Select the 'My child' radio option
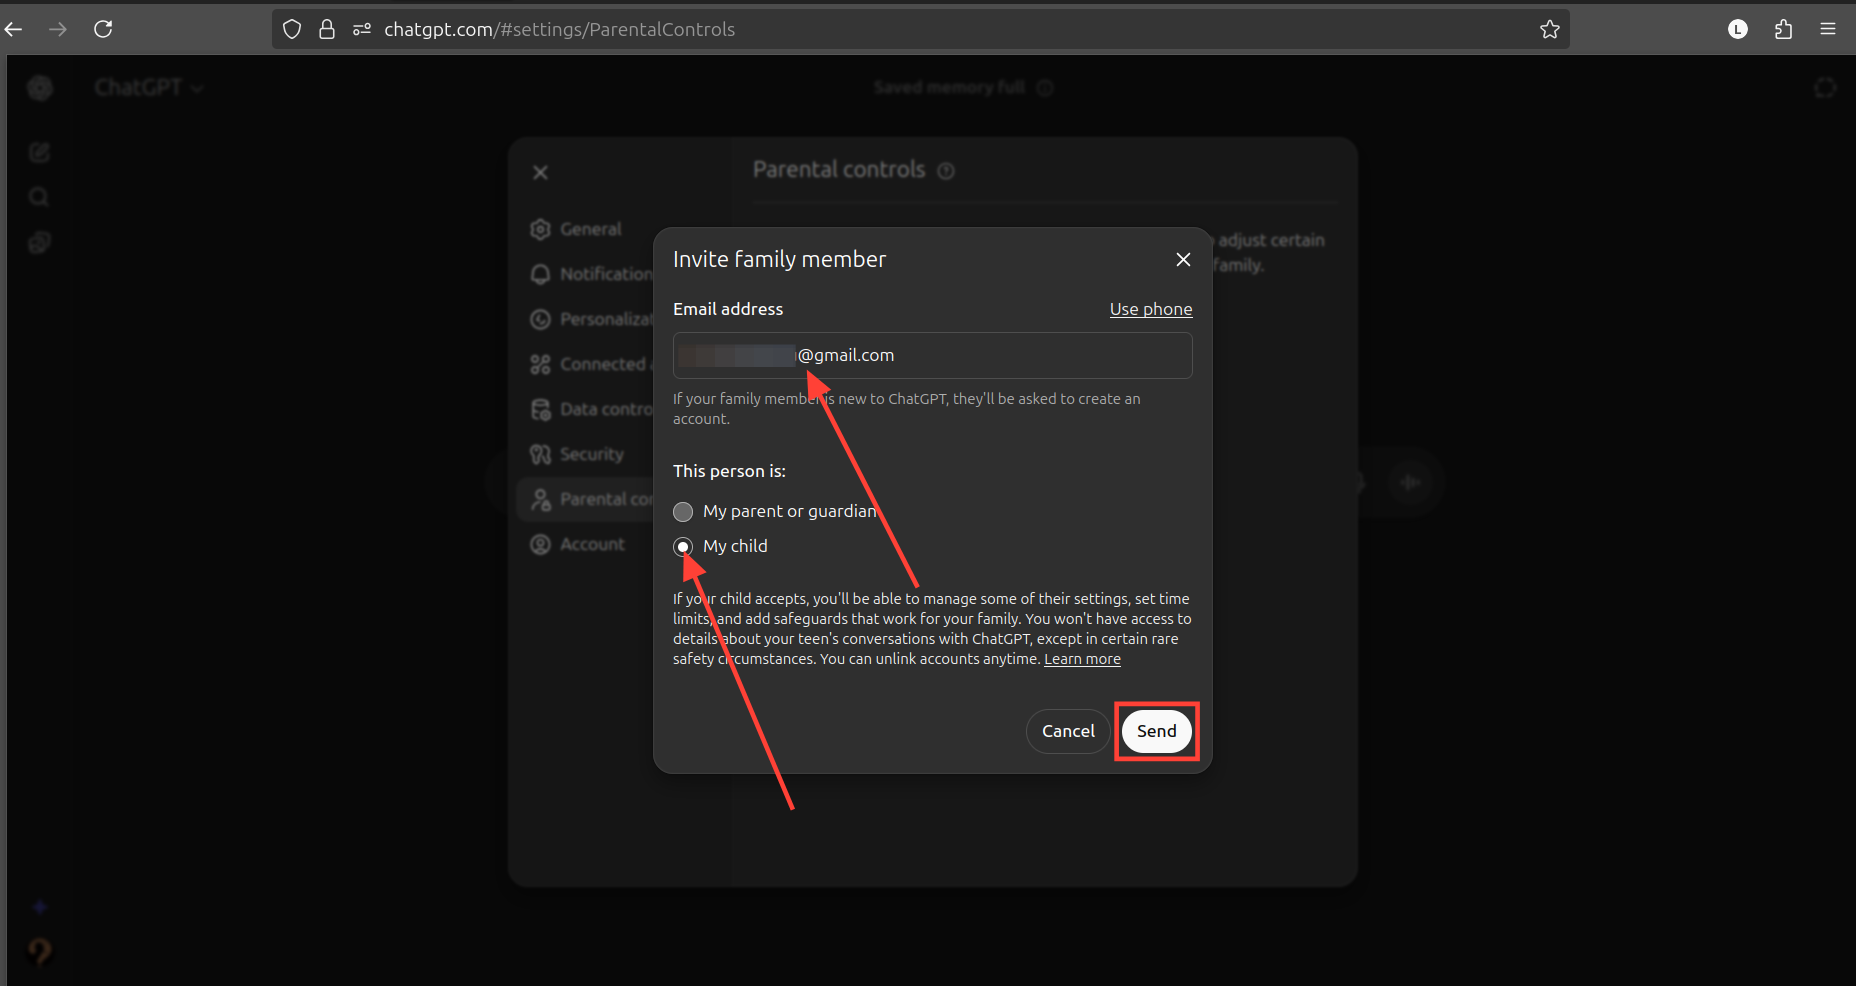This screenshot has width=1856, height=986. (x=683, y=547)
